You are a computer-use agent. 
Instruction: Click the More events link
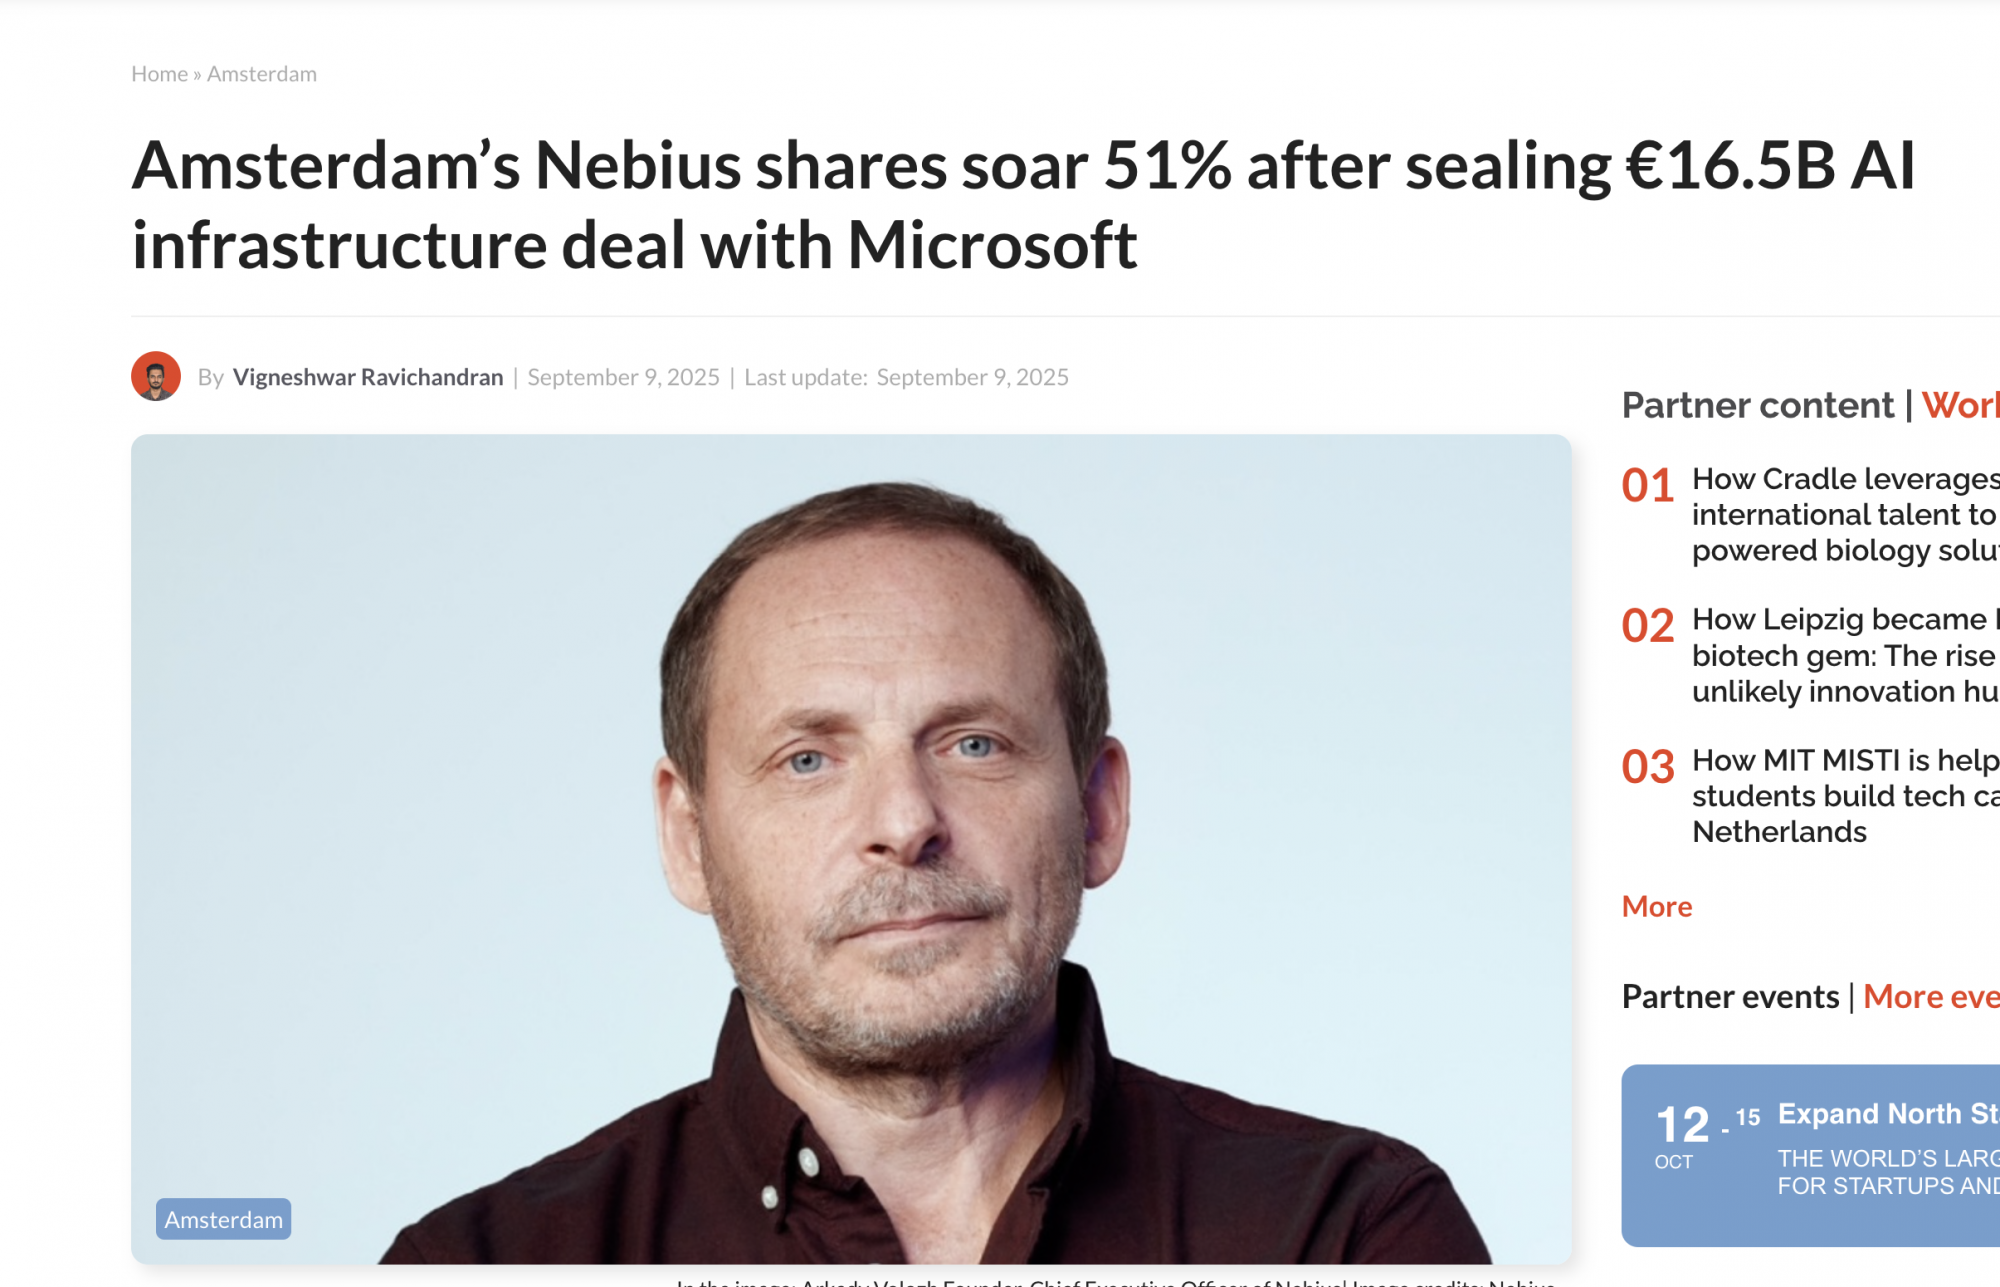click(1931, 996)
